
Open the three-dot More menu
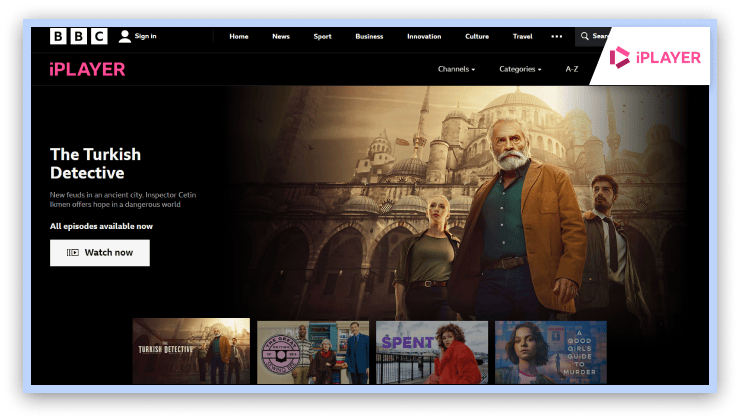pyautogui.click(x=557, y=36)
